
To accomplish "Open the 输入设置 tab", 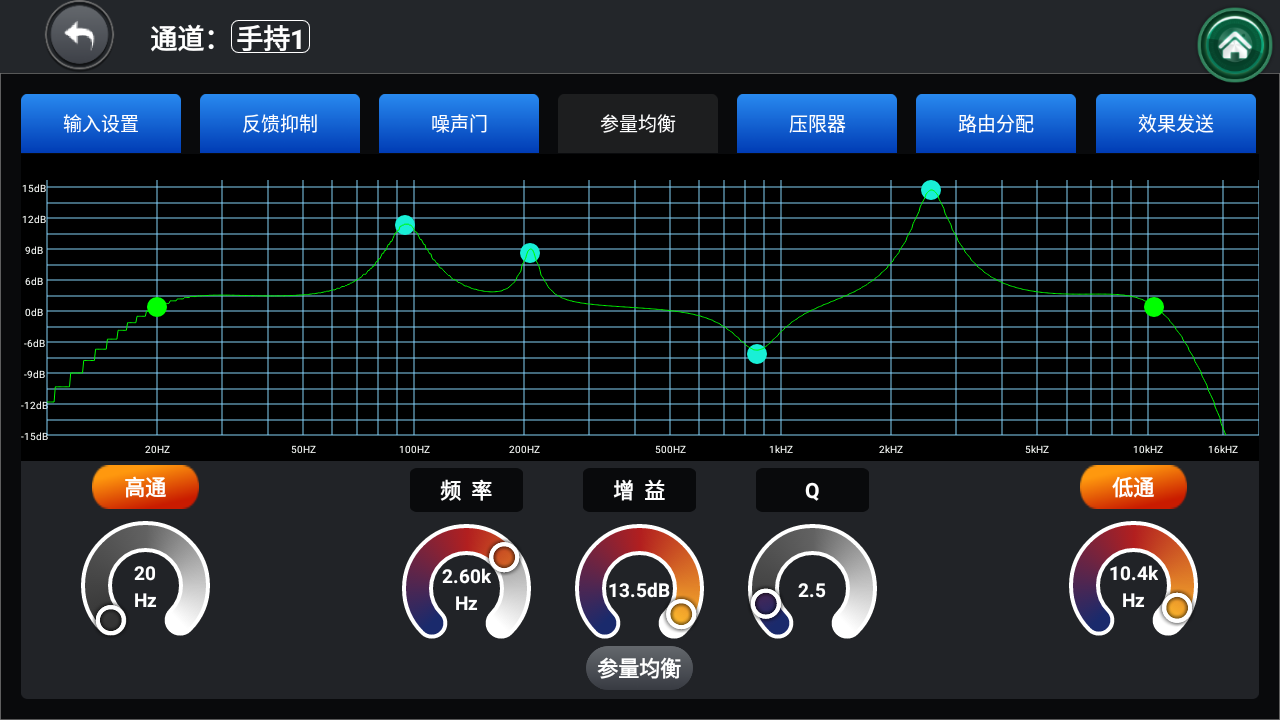I will [101, 124].
